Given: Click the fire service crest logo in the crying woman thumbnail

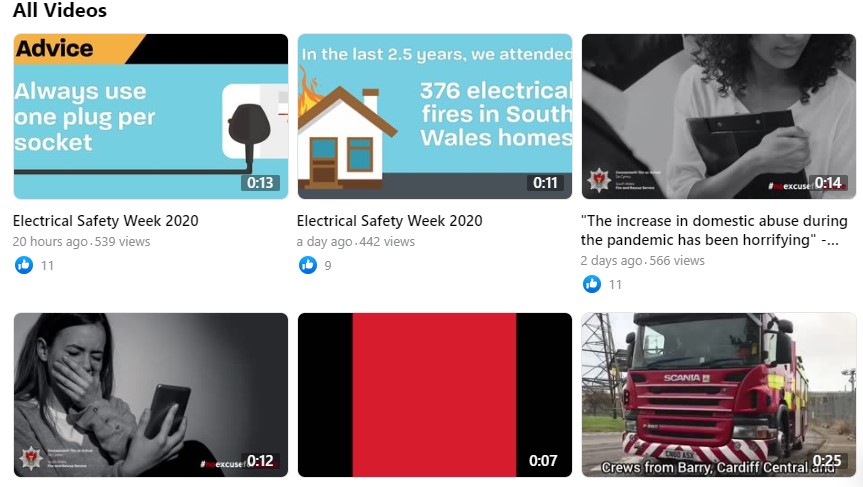Looking at the screenshot, I should point(31,457).
